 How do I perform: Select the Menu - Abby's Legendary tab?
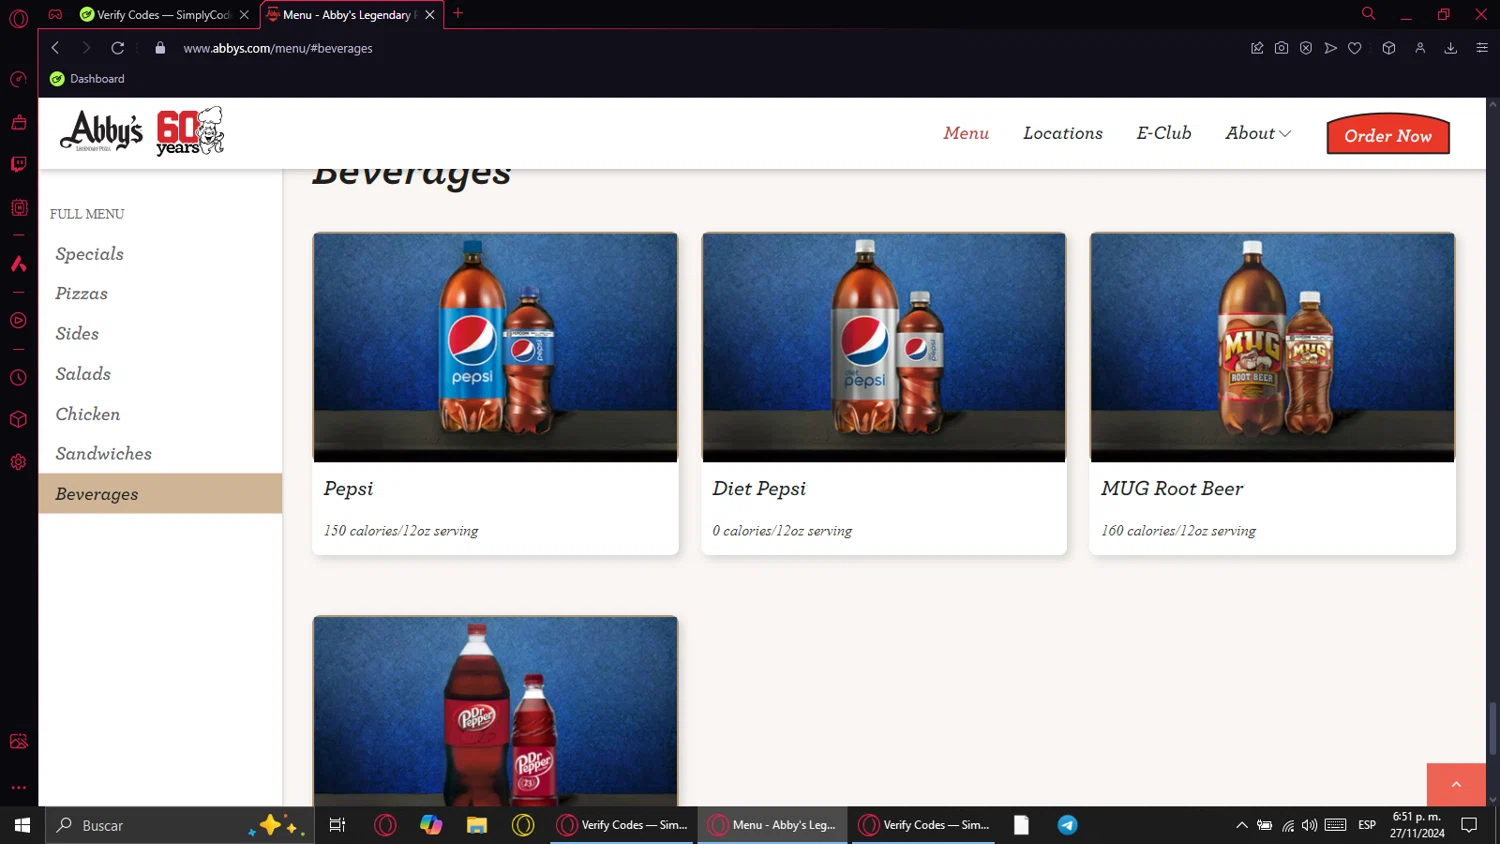[350, 15]
